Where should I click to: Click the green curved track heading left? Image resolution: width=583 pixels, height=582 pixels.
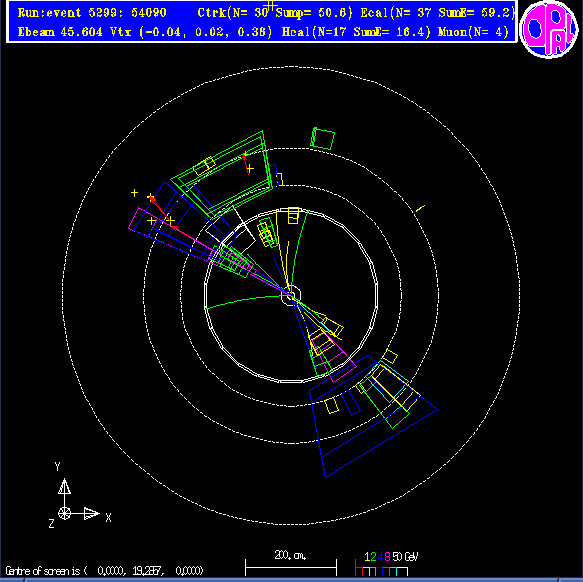click(243, 301)
